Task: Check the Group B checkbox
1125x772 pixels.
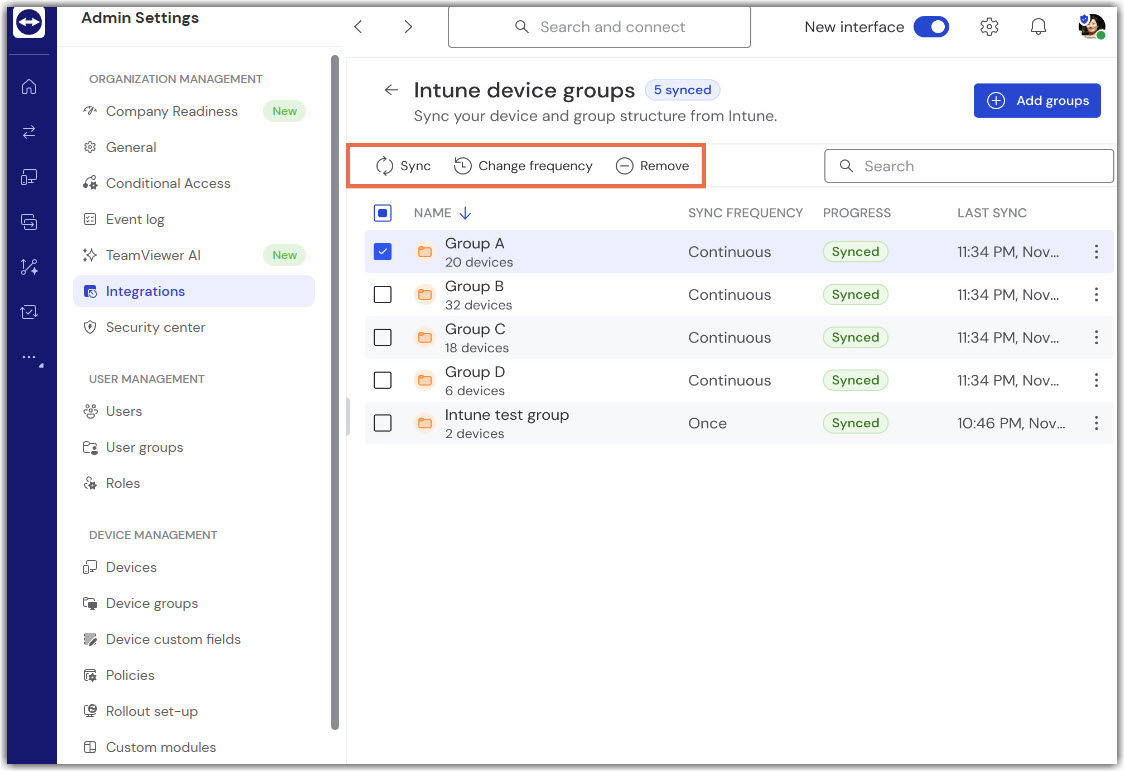Action: [382, 295]
